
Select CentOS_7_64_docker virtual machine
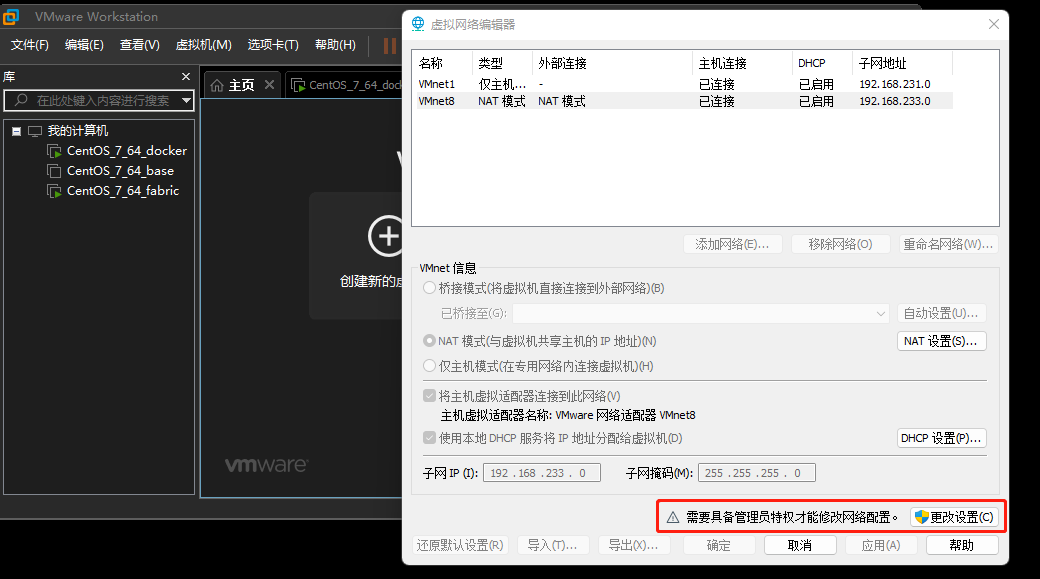click(127, 151)
